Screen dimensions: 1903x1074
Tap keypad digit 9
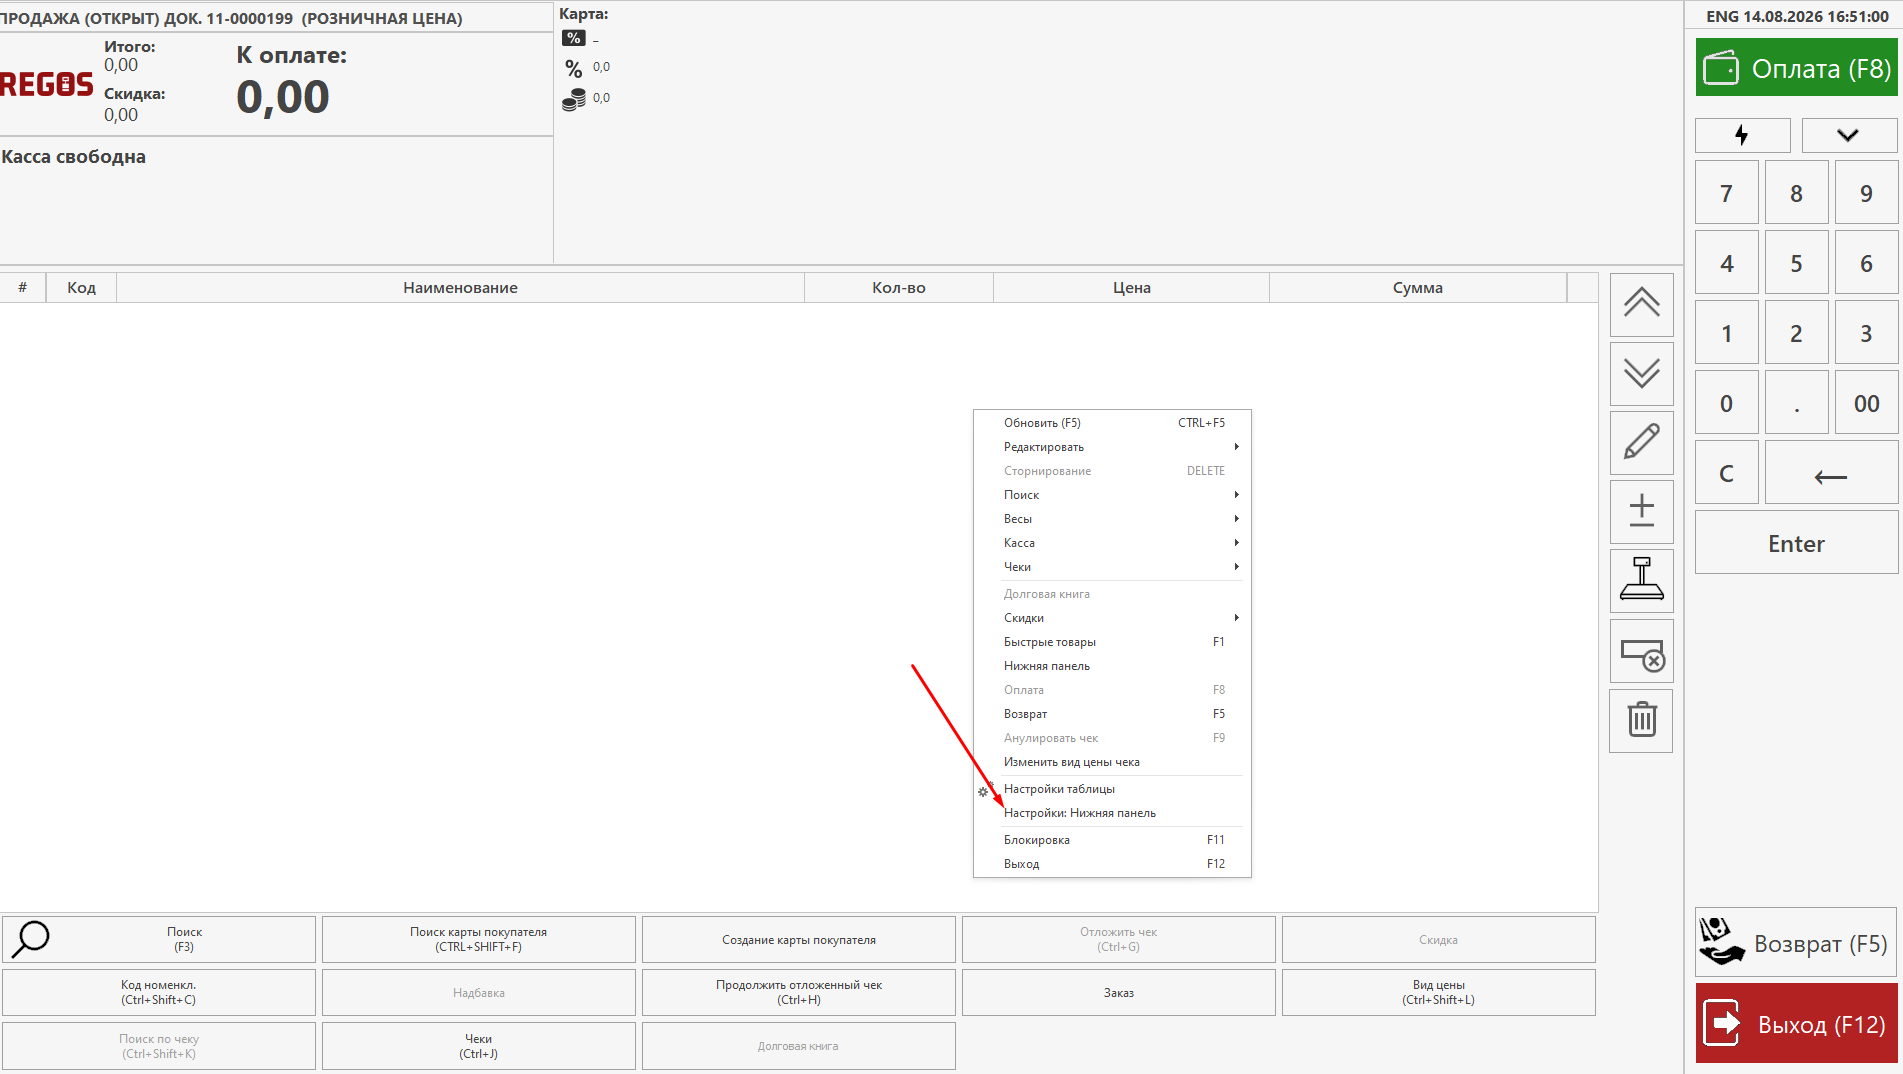(x=1866, y=193)
